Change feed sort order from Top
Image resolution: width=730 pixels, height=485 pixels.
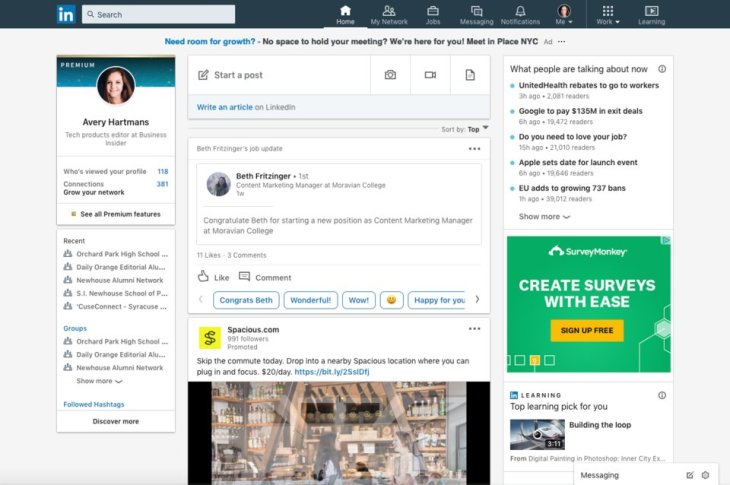(479, 129)
